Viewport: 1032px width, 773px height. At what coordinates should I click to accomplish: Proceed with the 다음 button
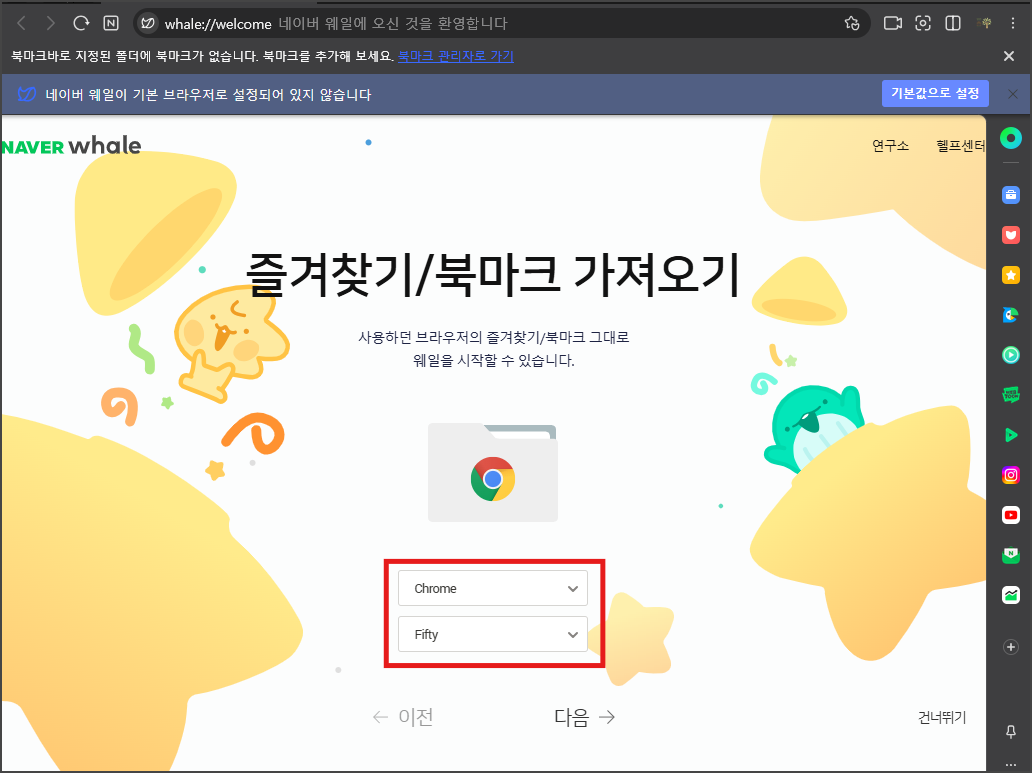(x=582, y=716)
